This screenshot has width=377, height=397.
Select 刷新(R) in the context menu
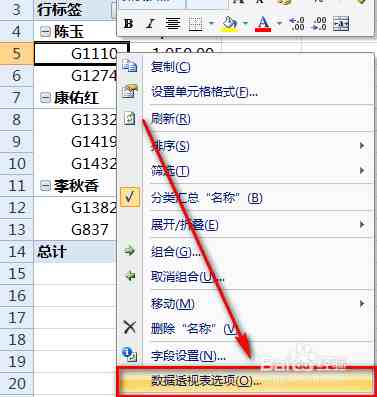point(245,119)
